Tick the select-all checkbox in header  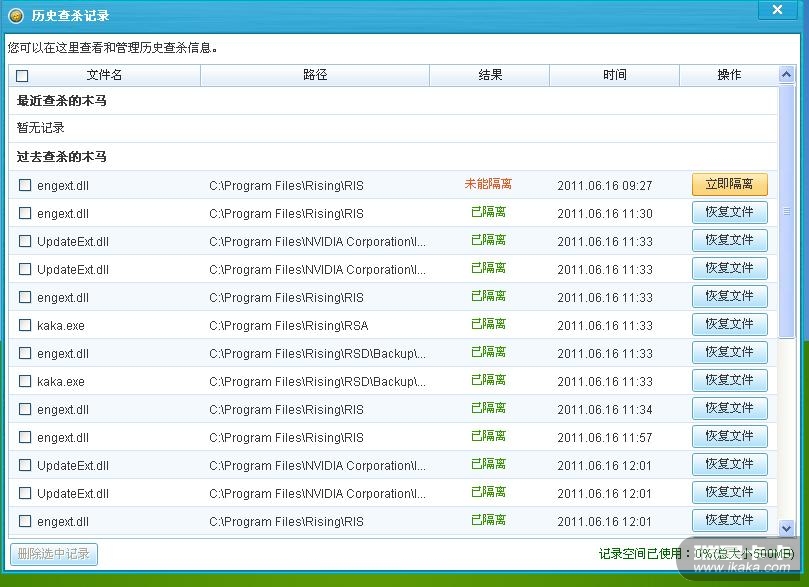(x=22, y=76)
